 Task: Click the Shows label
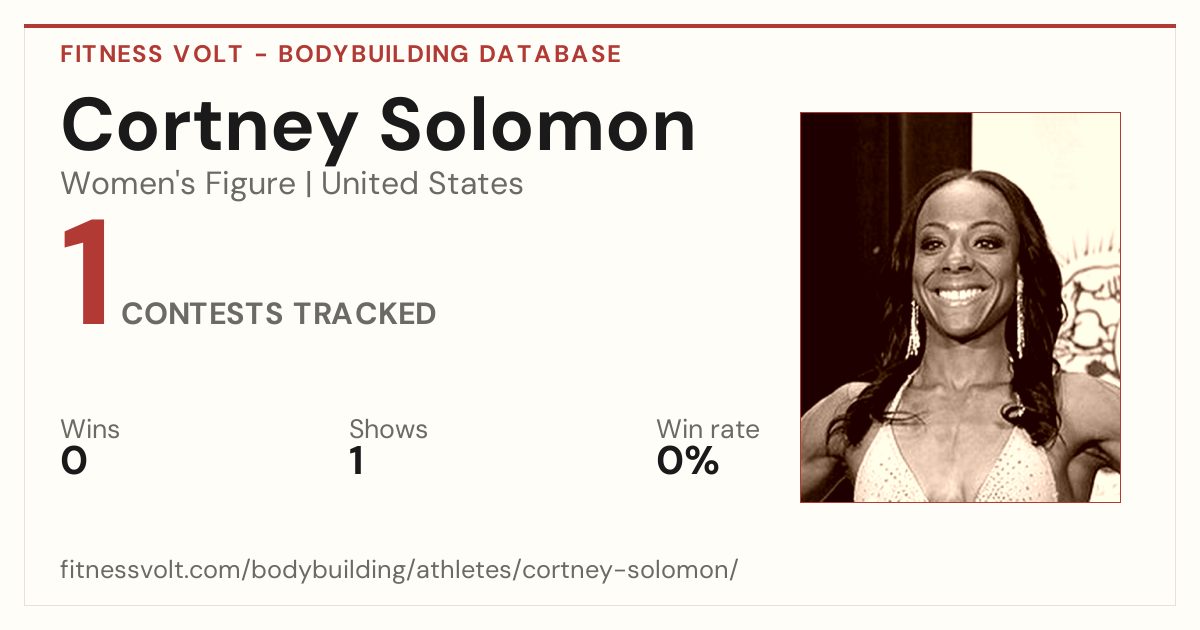[x=388, y=429]
